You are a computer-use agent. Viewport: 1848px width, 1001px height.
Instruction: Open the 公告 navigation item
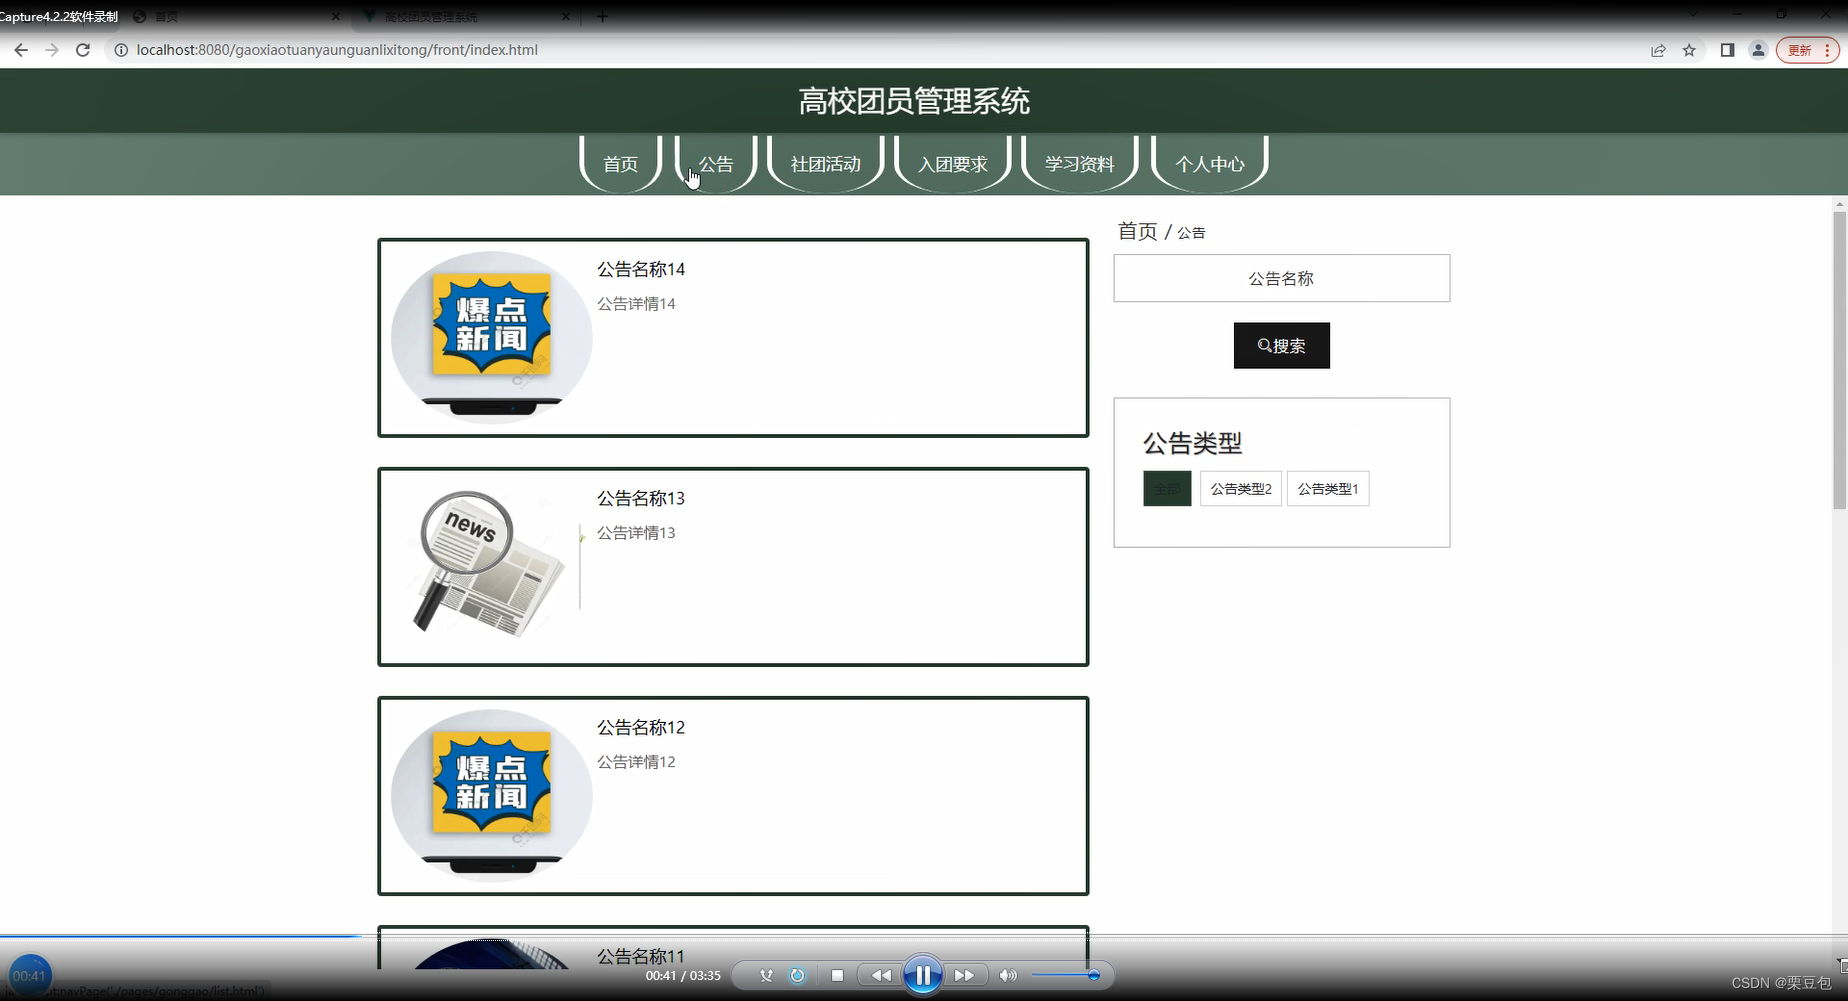pos(716,164)
